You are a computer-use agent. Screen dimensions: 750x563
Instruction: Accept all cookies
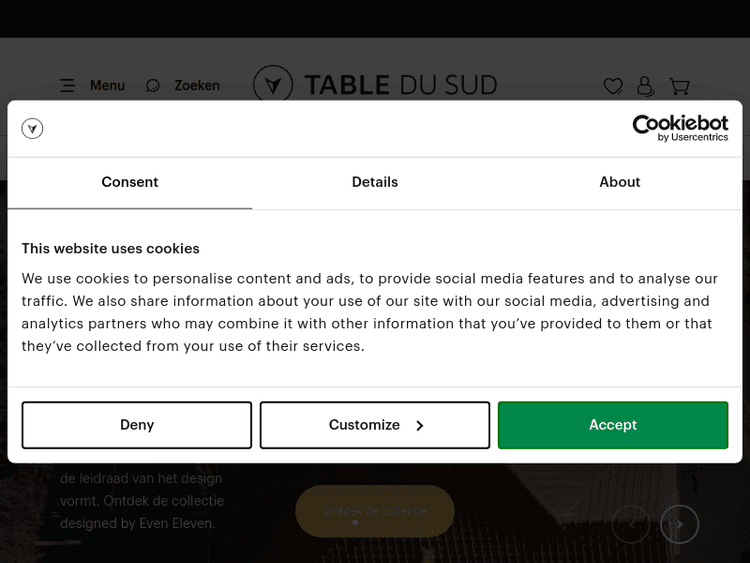click(613, 425)
